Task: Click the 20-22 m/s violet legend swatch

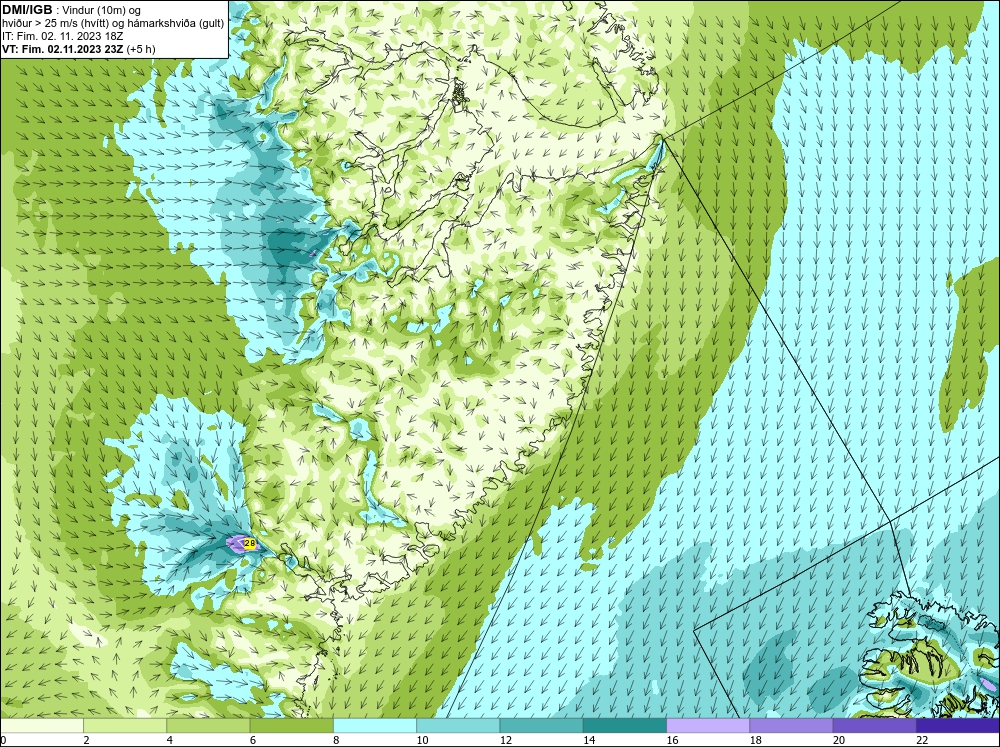Action: (x=874, y=725)
